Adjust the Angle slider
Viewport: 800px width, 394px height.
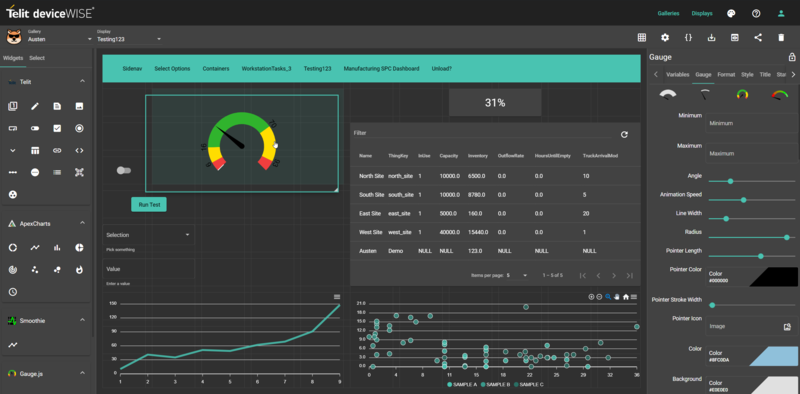(x=752, y=181)
